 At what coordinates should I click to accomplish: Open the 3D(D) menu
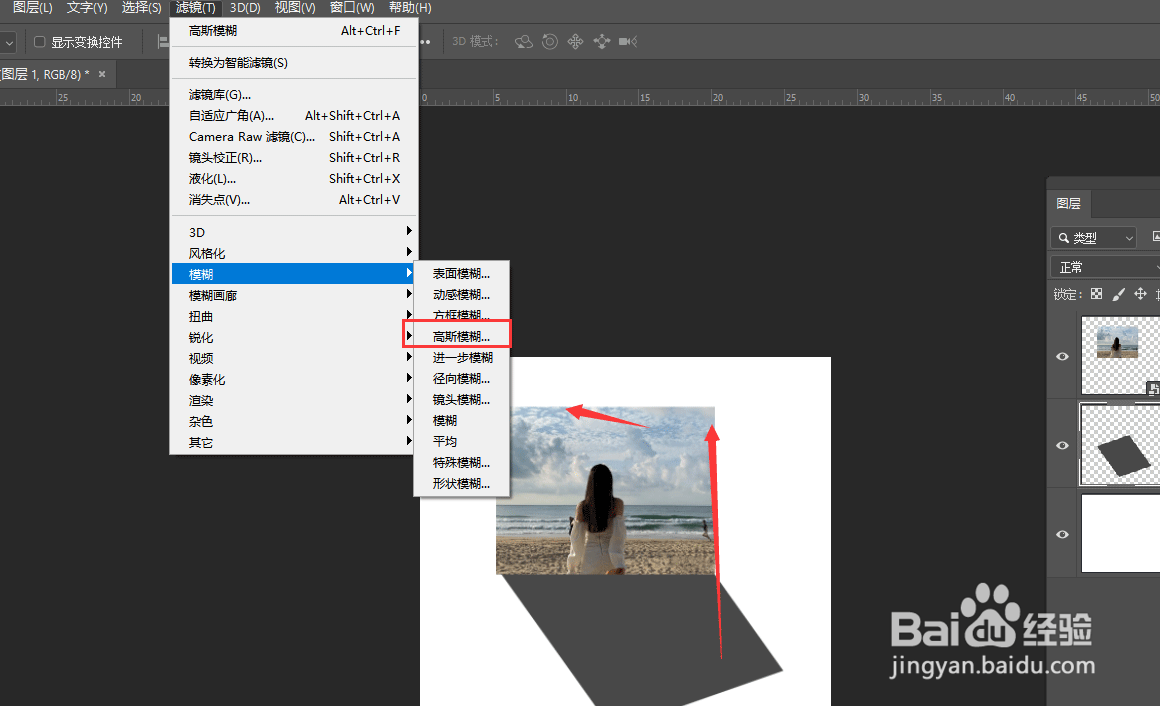click(x=245, y=7)
